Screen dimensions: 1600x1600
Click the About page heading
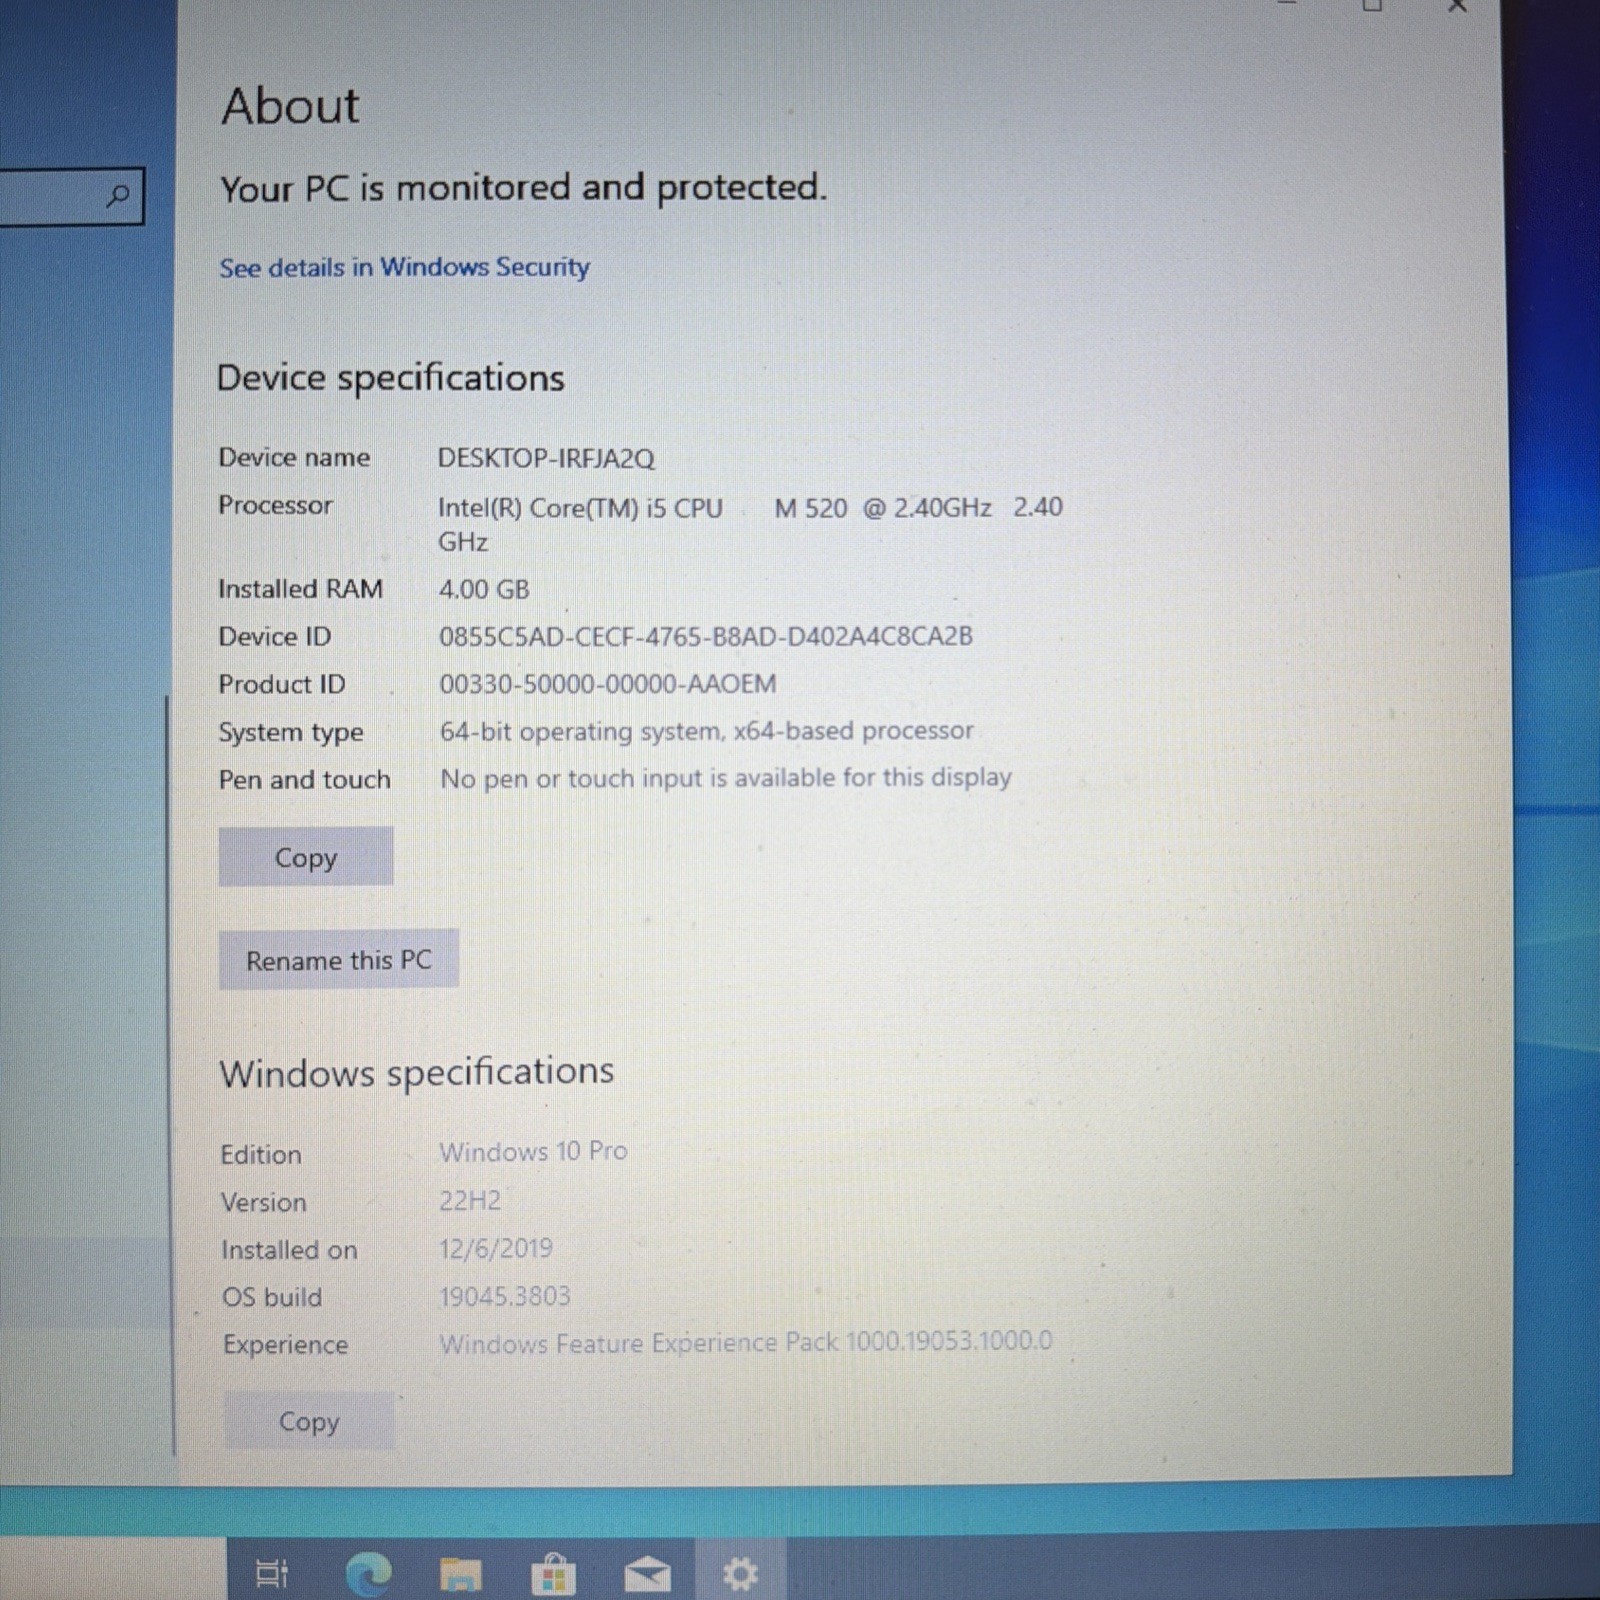pos(290,106)
